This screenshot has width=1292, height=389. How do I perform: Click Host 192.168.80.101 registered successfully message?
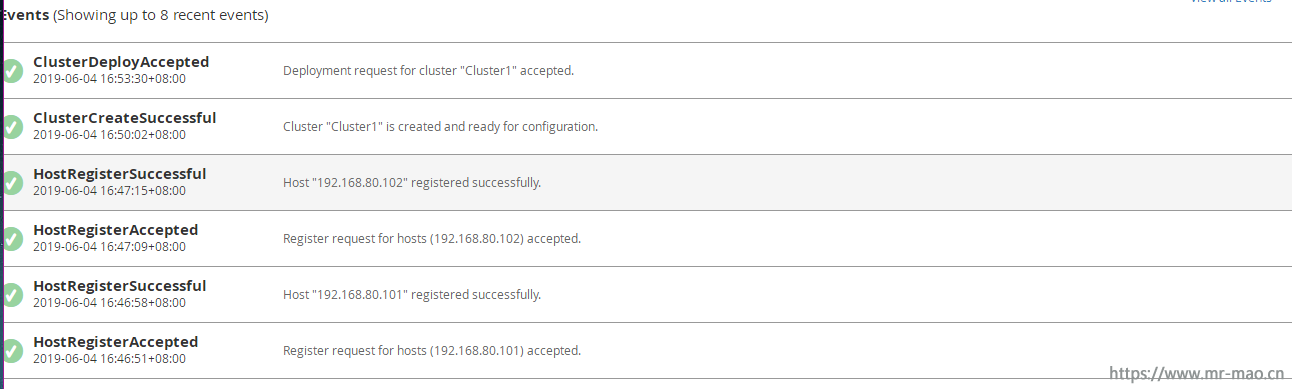412,295
